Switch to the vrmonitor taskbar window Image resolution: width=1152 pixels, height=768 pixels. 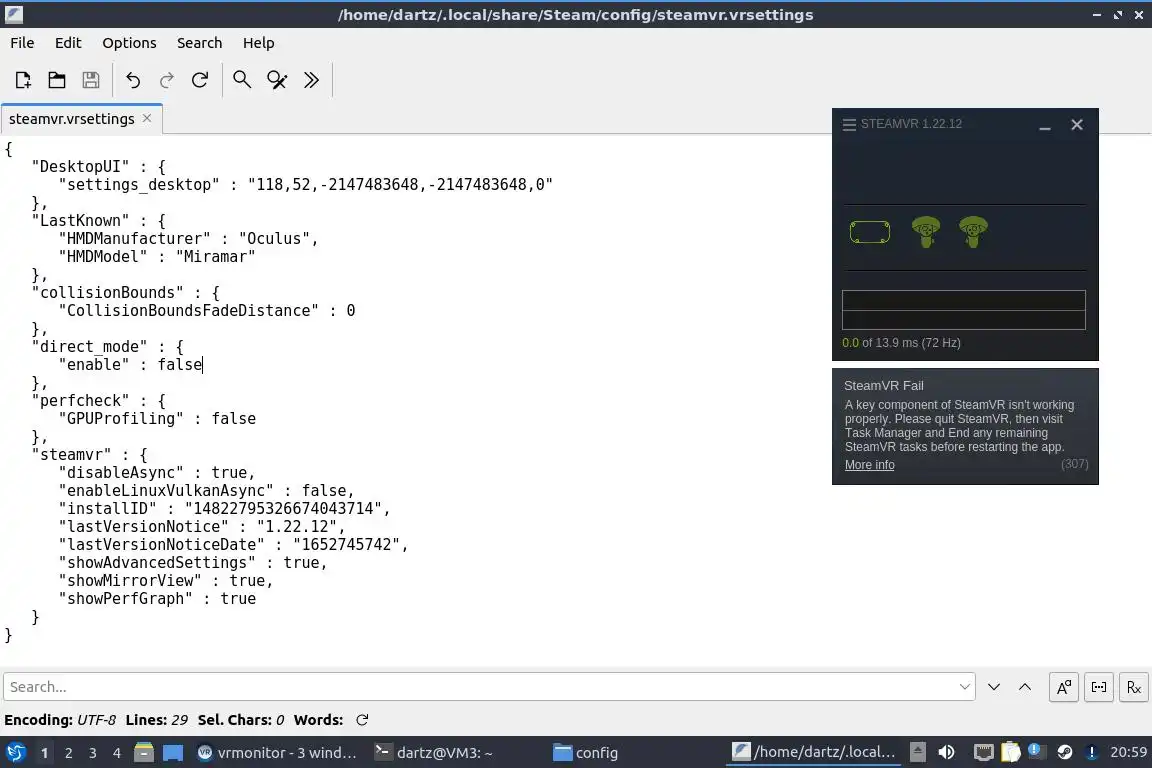277,753
